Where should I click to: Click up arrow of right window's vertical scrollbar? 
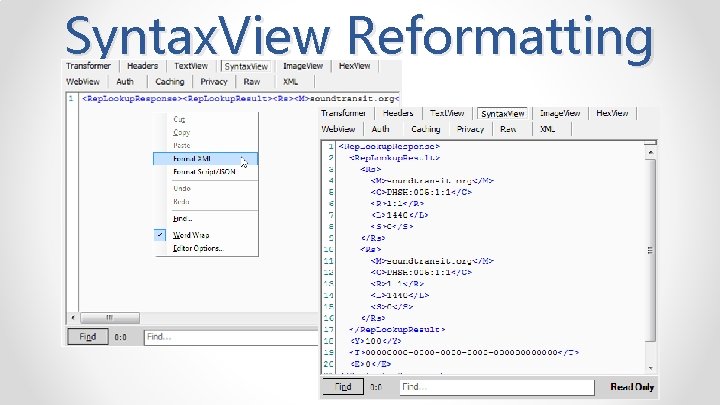click(x=650, y=152)
